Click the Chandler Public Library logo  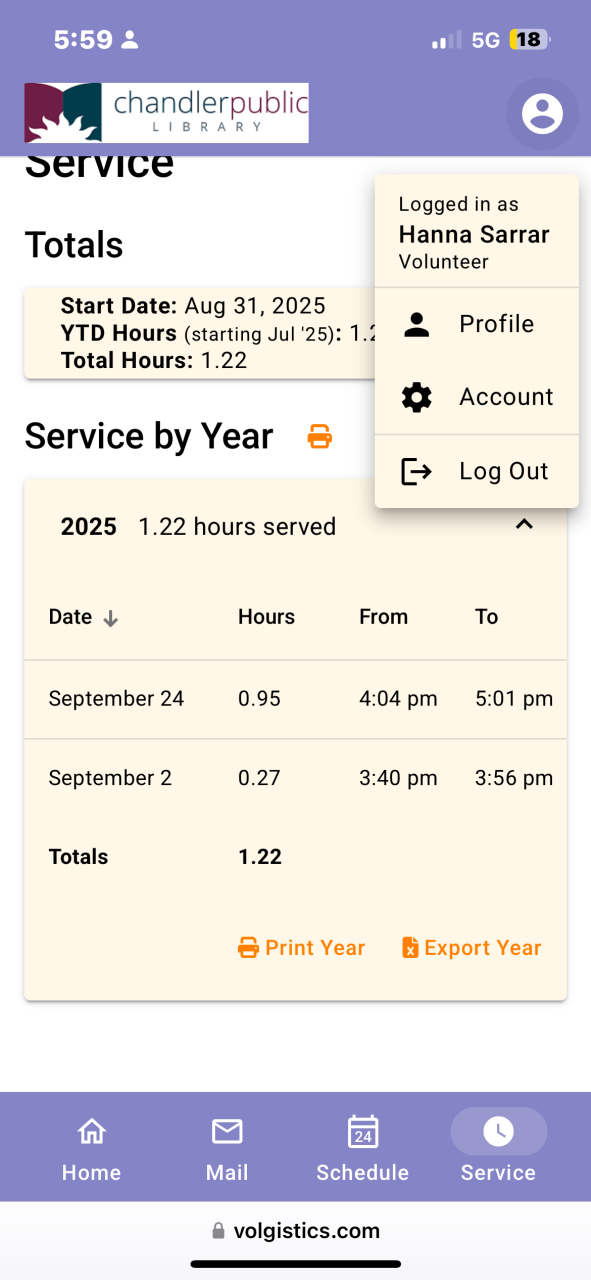(x=167, y=113)
